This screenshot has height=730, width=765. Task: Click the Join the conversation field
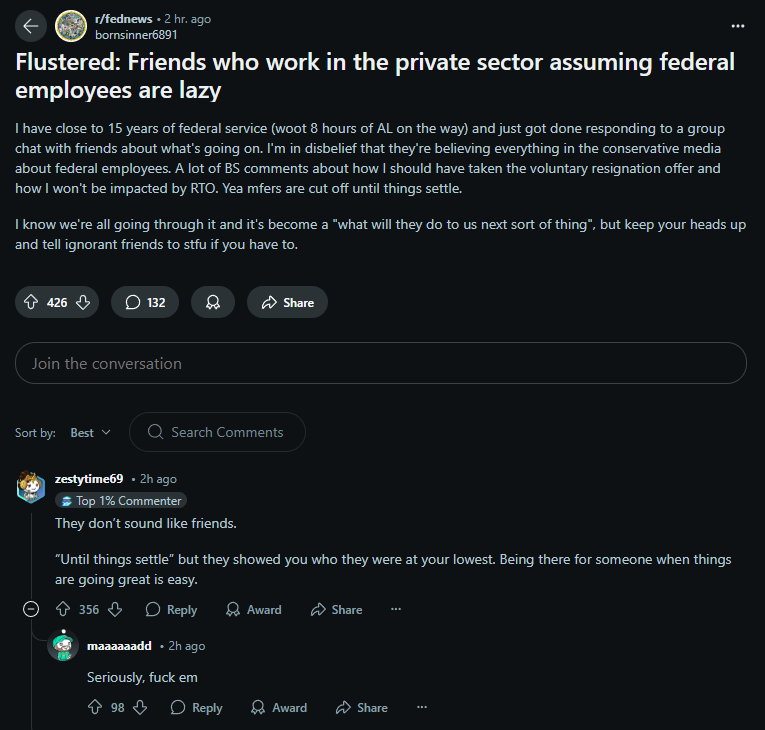(x=381, y=363)
